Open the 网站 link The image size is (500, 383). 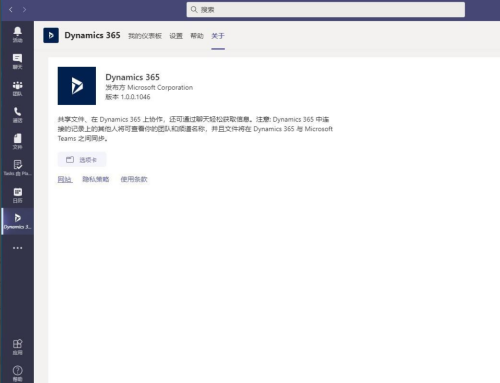click(65, 179)
